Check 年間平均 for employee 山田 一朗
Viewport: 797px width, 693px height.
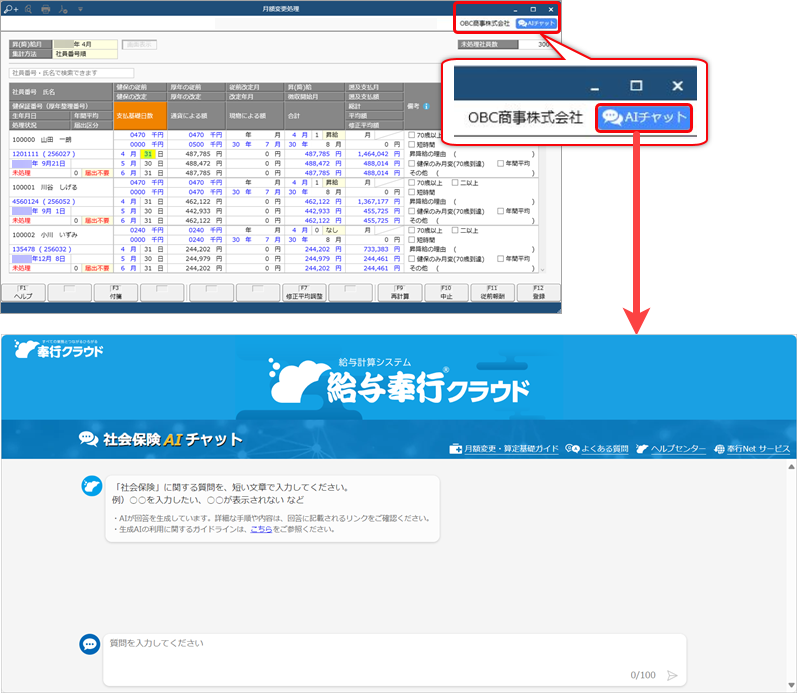pyautogui.click(x=501, y=164)
